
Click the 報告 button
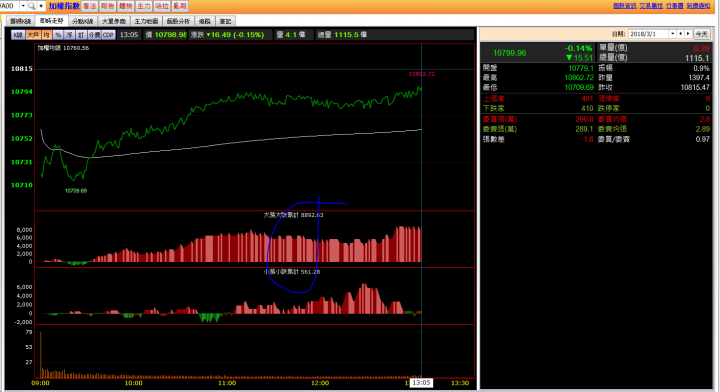pyautogui.click(x=107, y=6)
